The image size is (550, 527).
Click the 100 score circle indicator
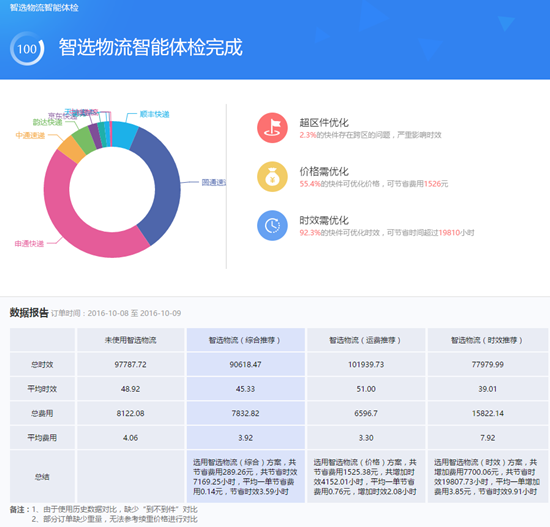click(27, 49)
